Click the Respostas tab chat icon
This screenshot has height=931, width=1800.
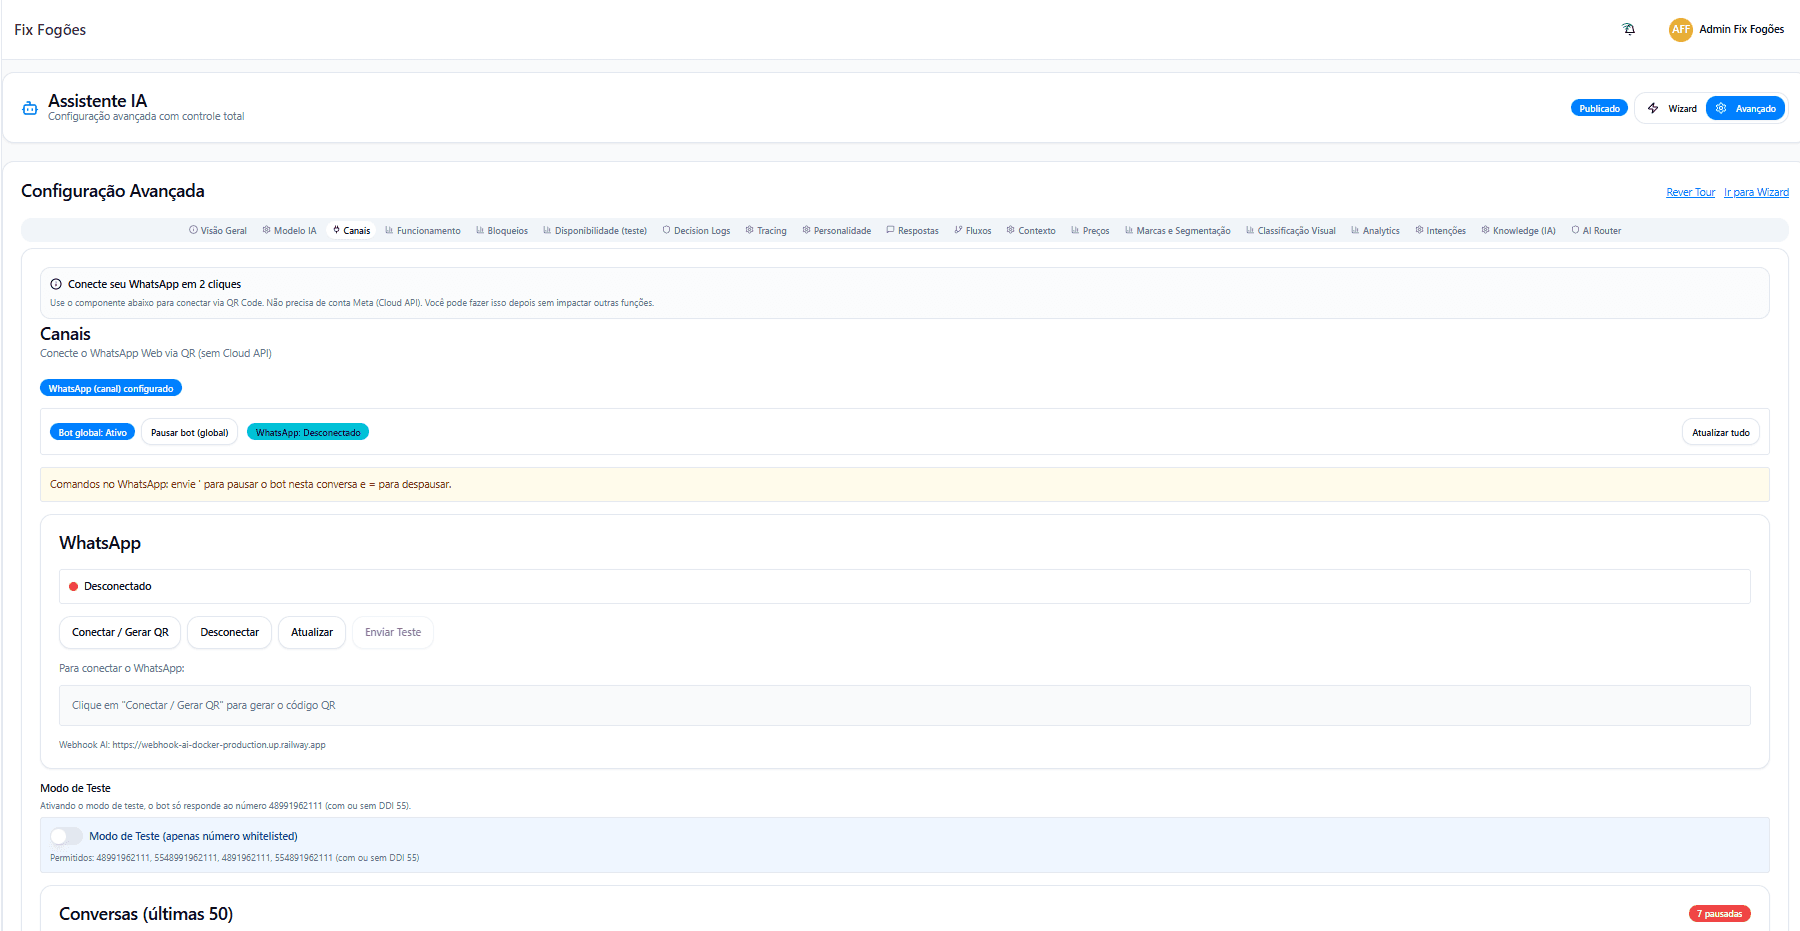click(890, 230)
